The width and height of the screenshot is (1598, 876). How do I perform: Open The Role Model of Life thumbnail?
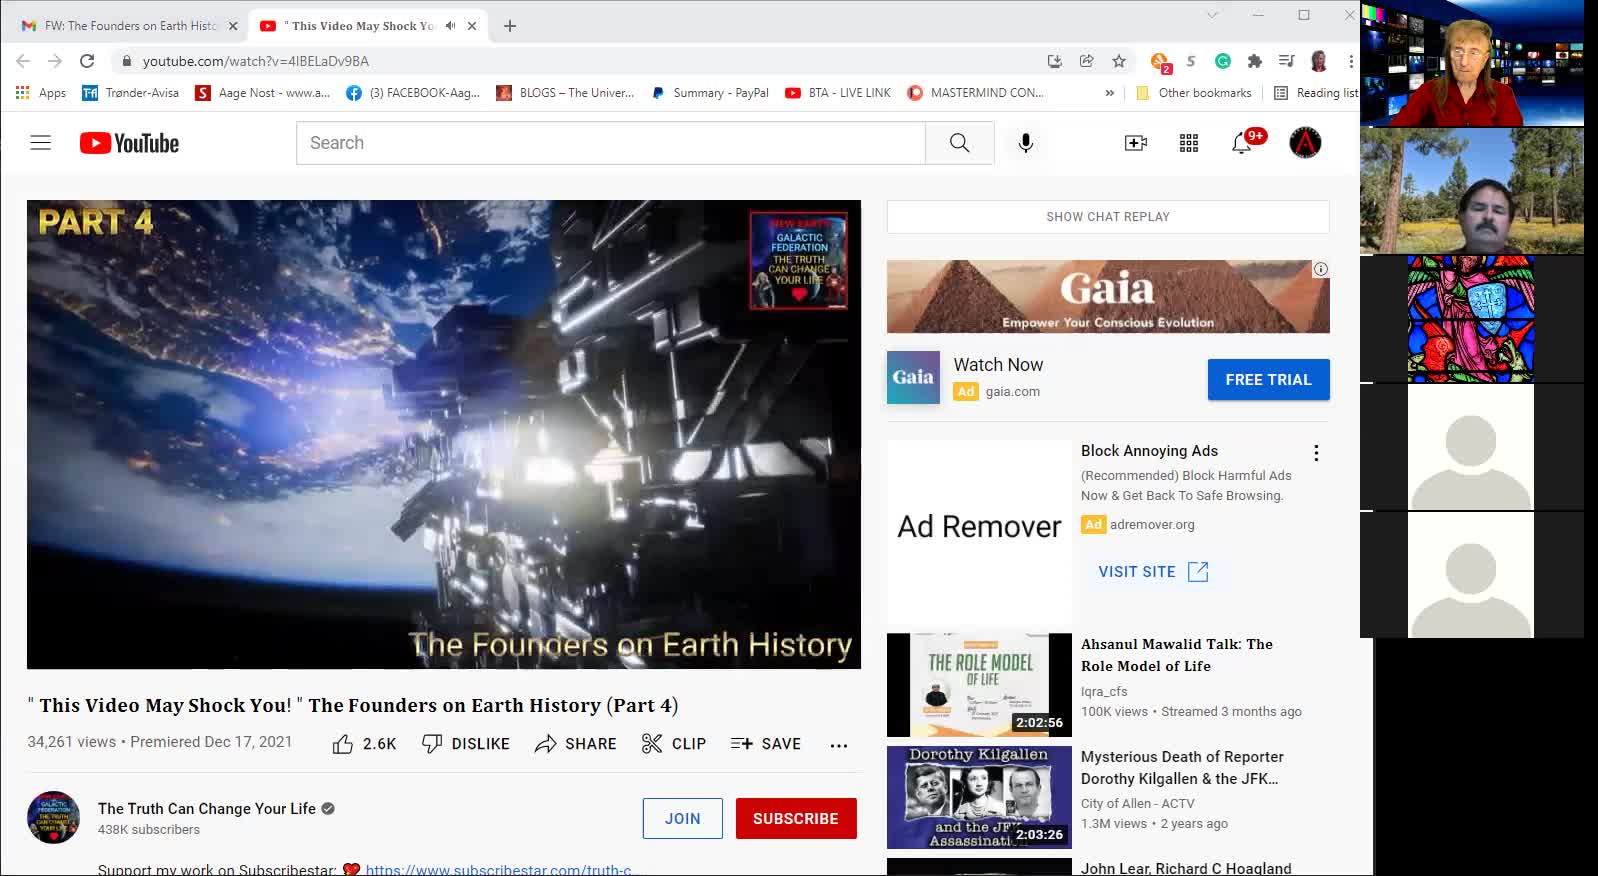click(x=979, y=685)
